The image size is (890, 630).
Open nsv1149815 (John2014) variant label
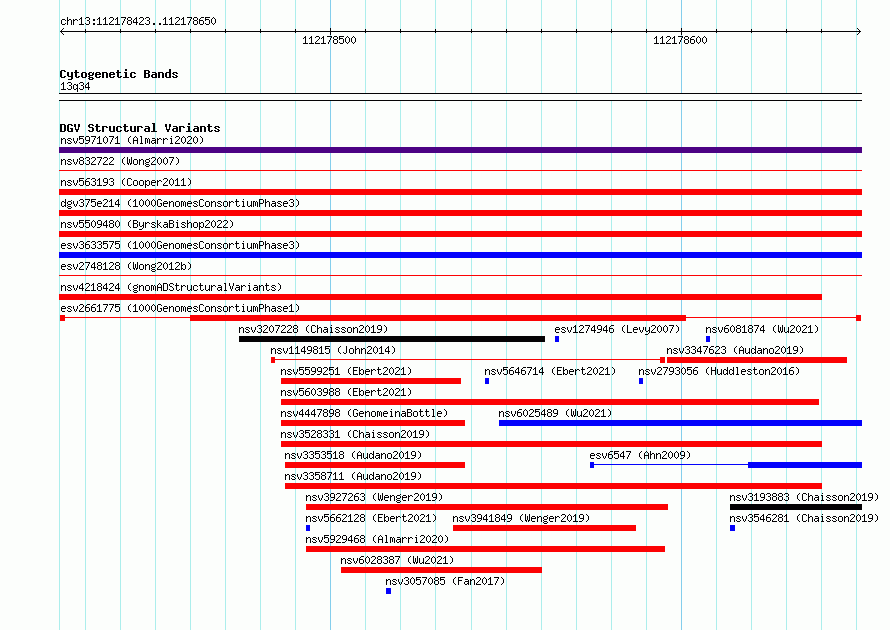333,350
